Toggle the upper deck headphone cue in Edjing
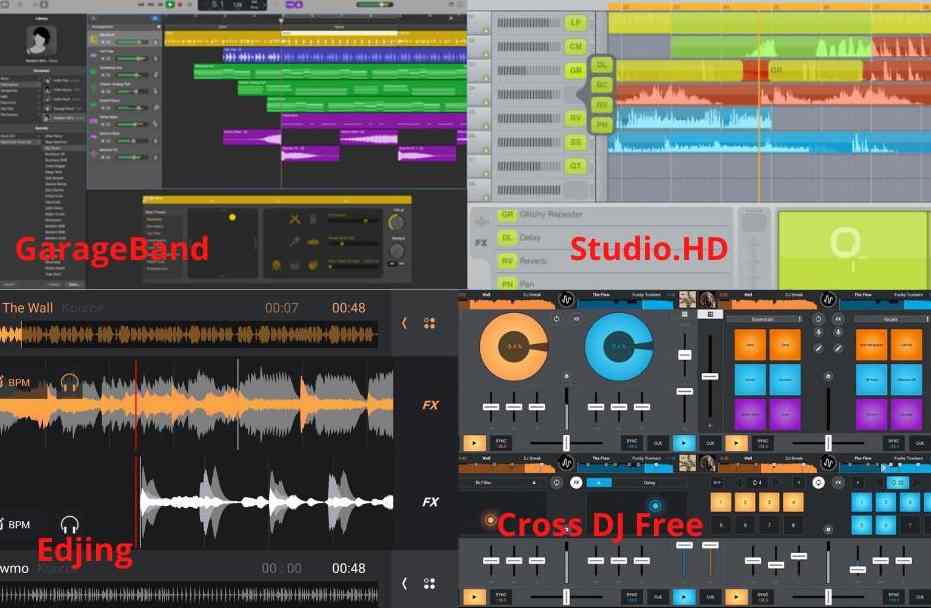The width and height of the screenshot is (931, 608). (69, 382)
